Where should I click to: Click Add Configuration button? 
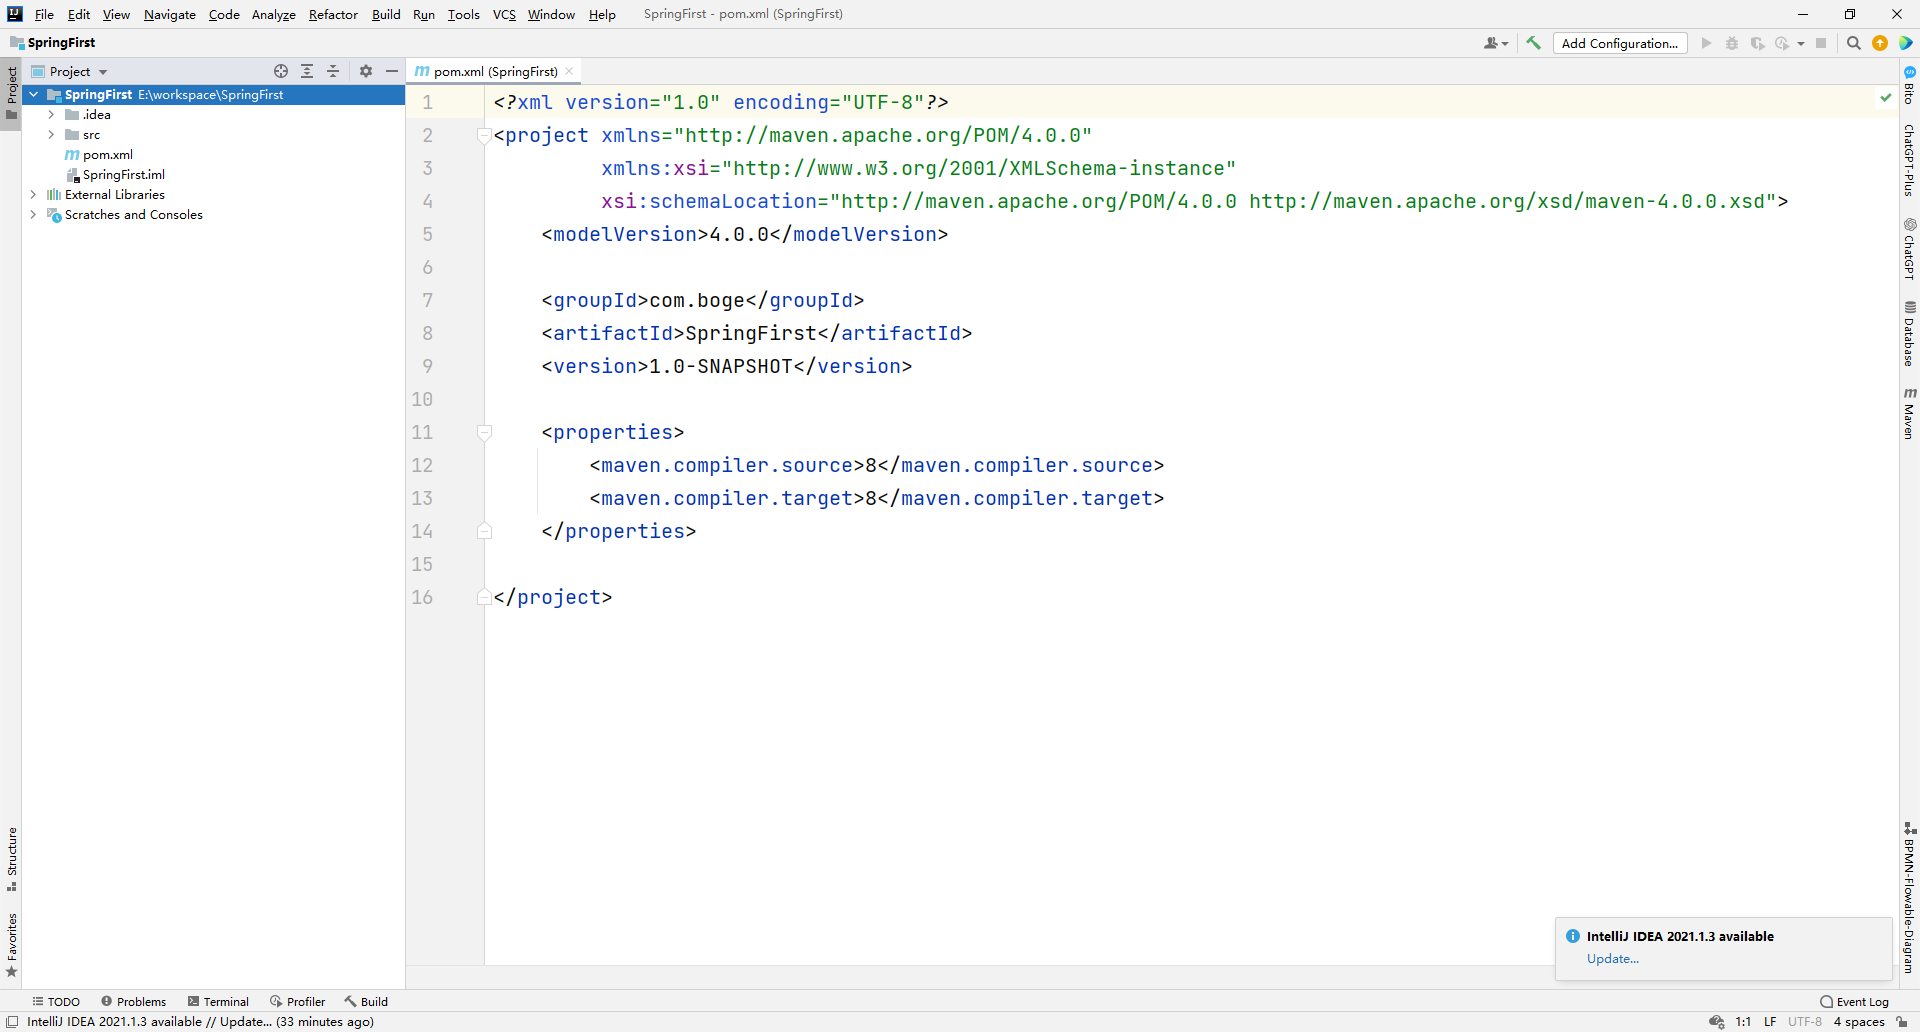click(x=1620, y=43)
